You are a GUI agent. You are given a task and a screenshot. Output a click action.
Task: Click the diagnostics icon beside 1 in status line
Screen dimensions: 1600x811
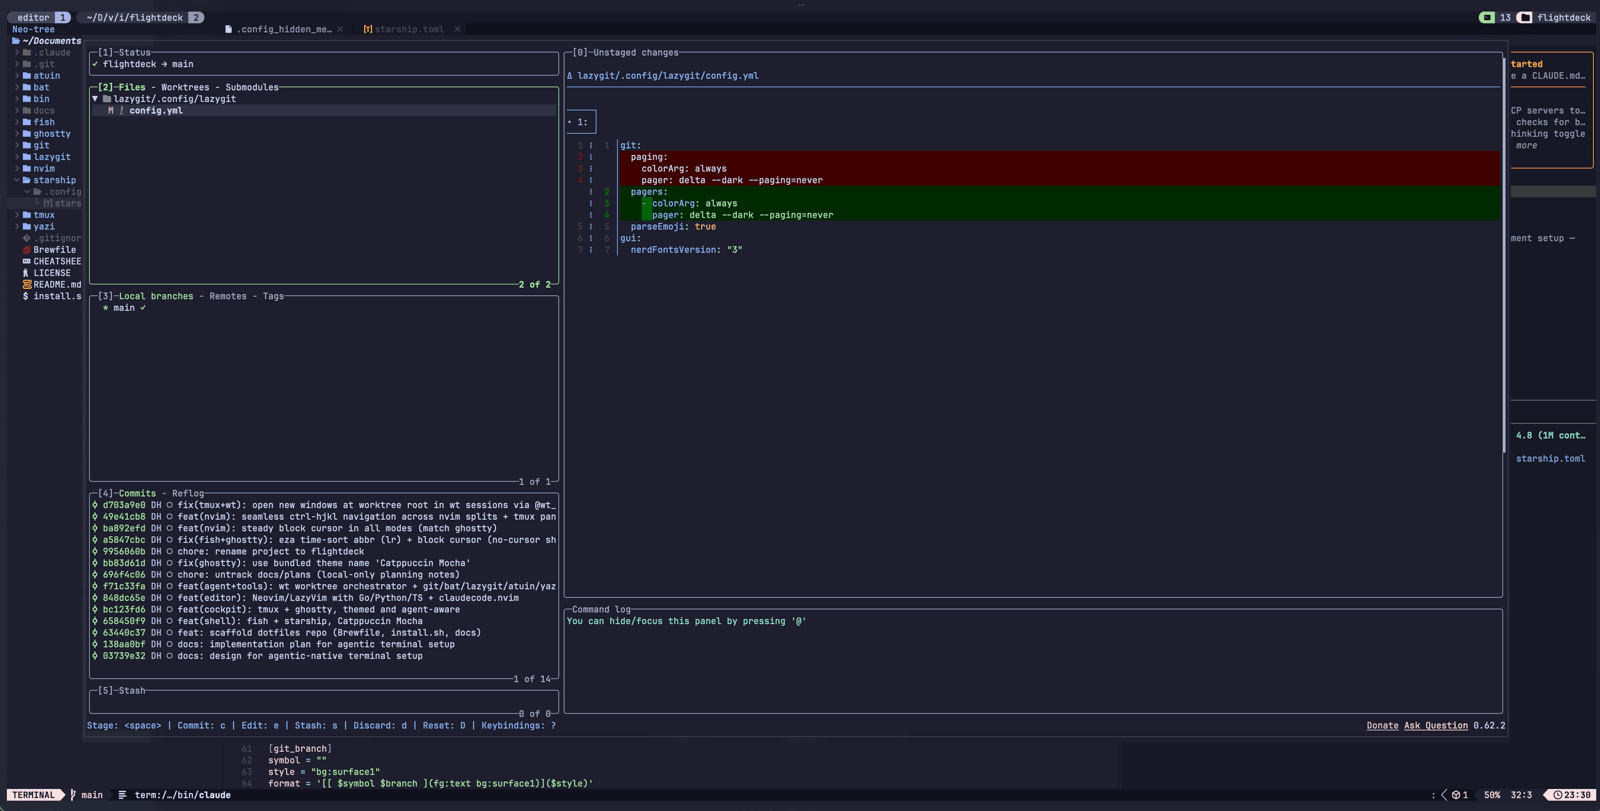coord(1456,795)
